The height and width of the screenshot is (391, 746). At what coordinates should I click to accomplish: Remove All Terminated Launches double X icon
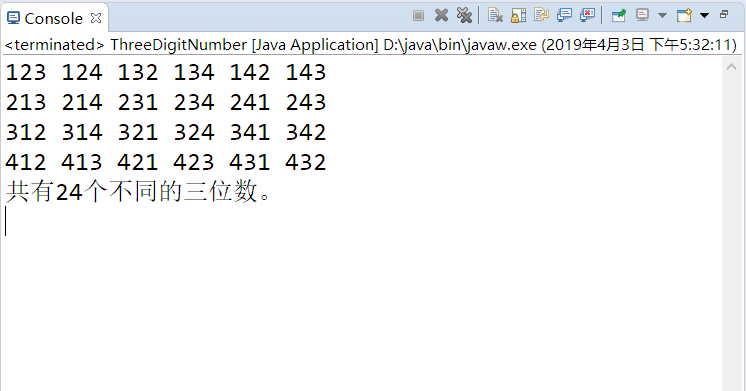point(464,16)
